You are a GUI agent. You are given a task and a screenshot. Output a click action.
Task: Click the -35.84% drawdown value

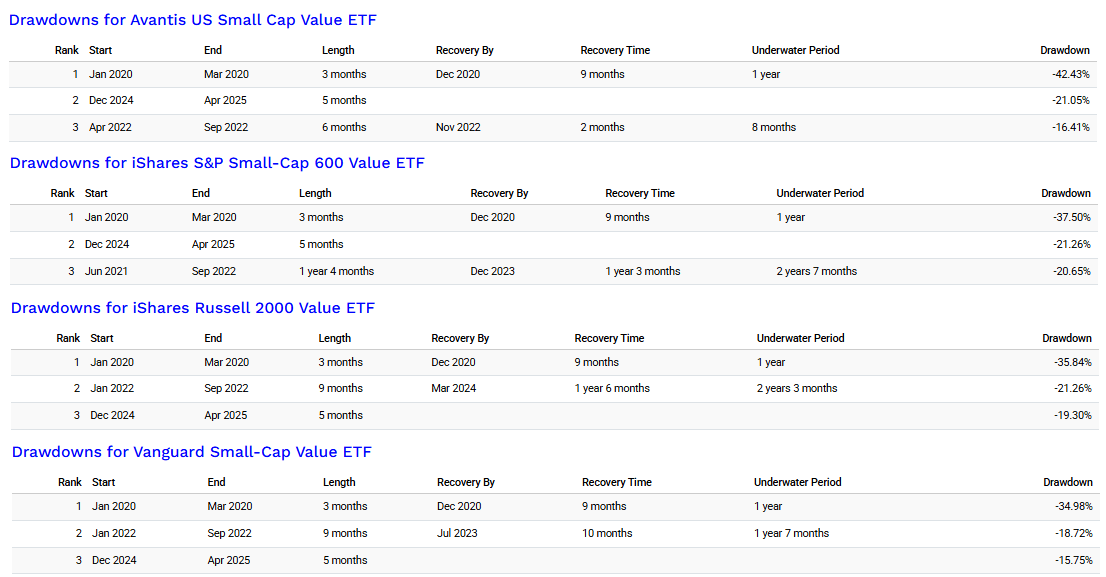[1071, 362]
